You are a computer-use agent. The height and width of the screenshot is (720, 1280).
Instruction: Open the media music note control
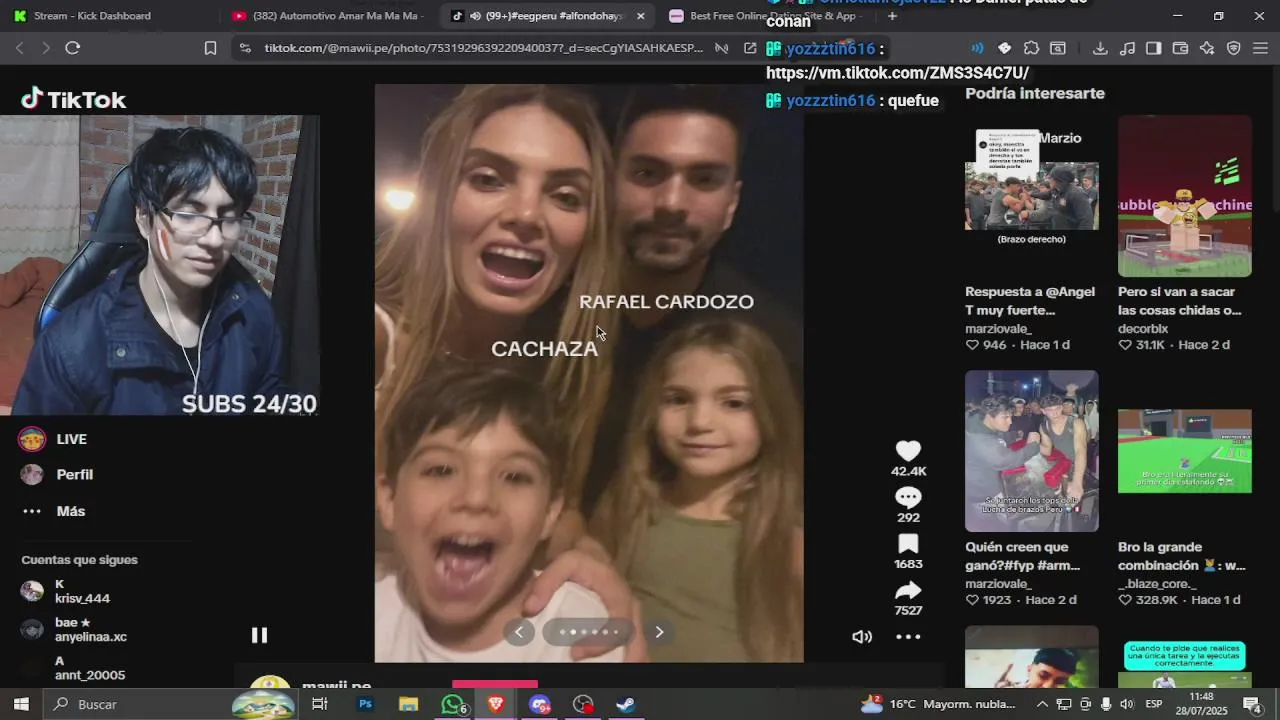(1127, 48)
